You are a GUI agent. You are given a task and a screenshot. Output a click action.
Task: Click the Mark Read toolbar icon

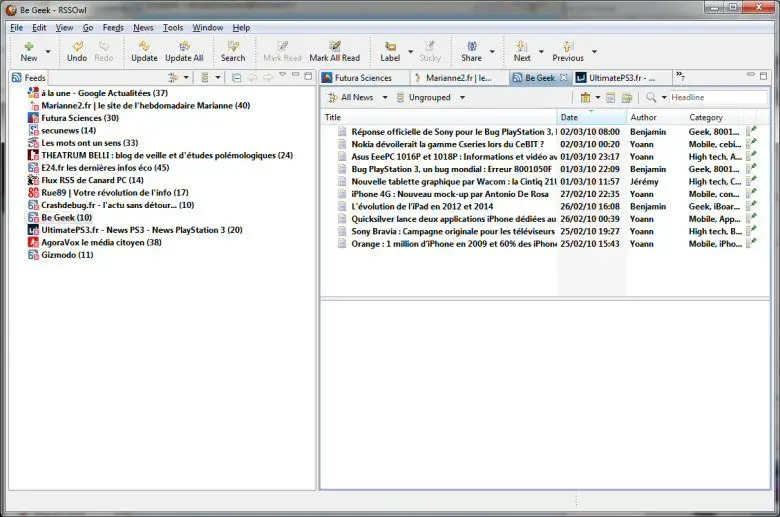point(282,51)
